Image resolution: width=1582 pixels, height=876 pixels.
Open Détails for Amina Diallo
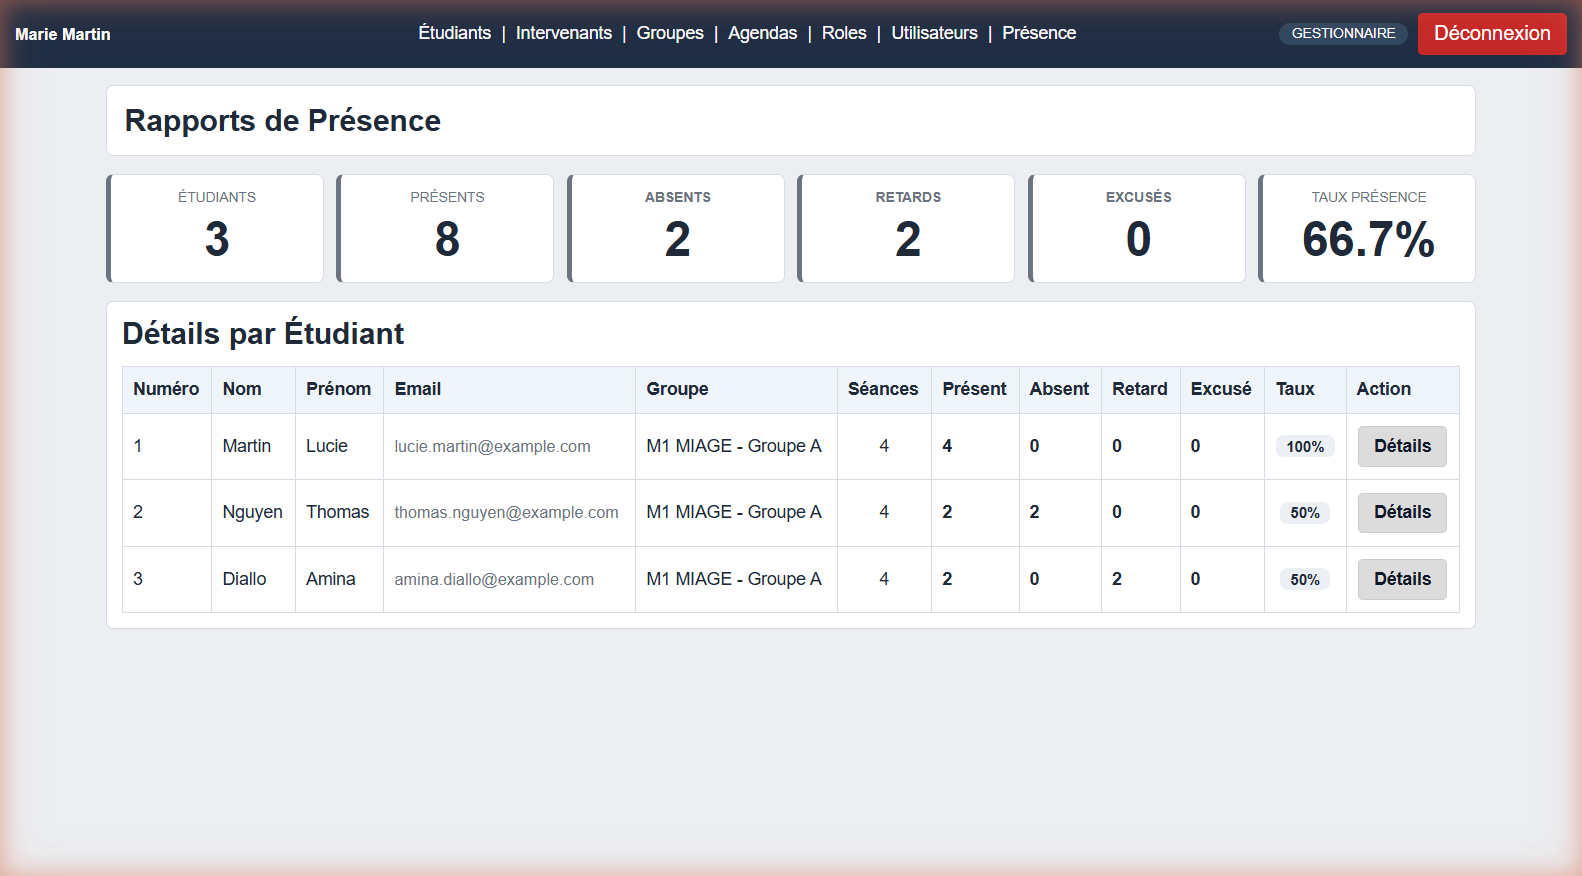pos(1402,579)
